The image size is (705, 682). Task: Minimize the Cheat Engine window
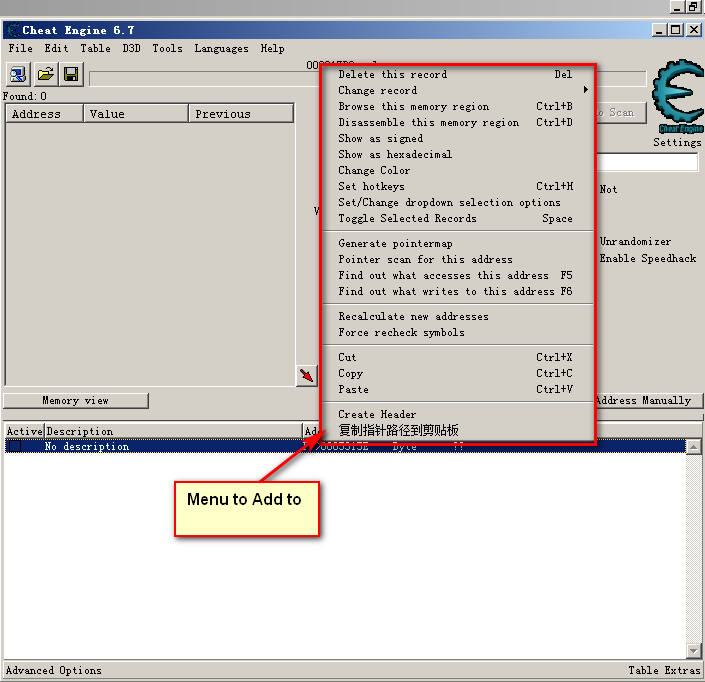660,30
